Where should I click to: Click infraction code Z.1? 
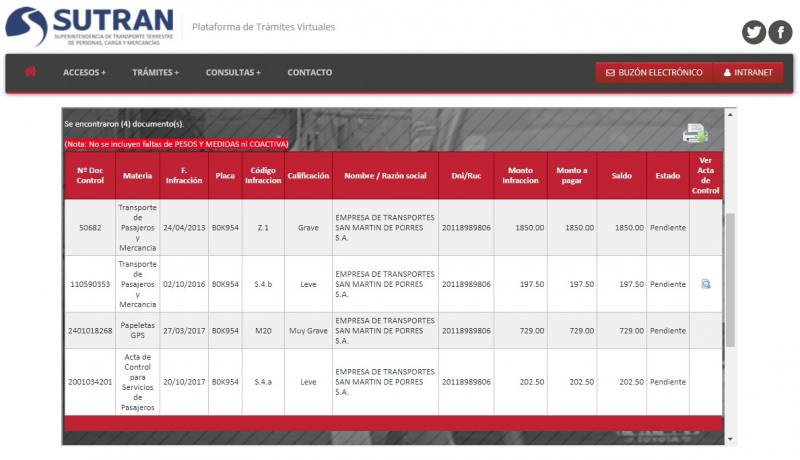[x=263, y=227]
